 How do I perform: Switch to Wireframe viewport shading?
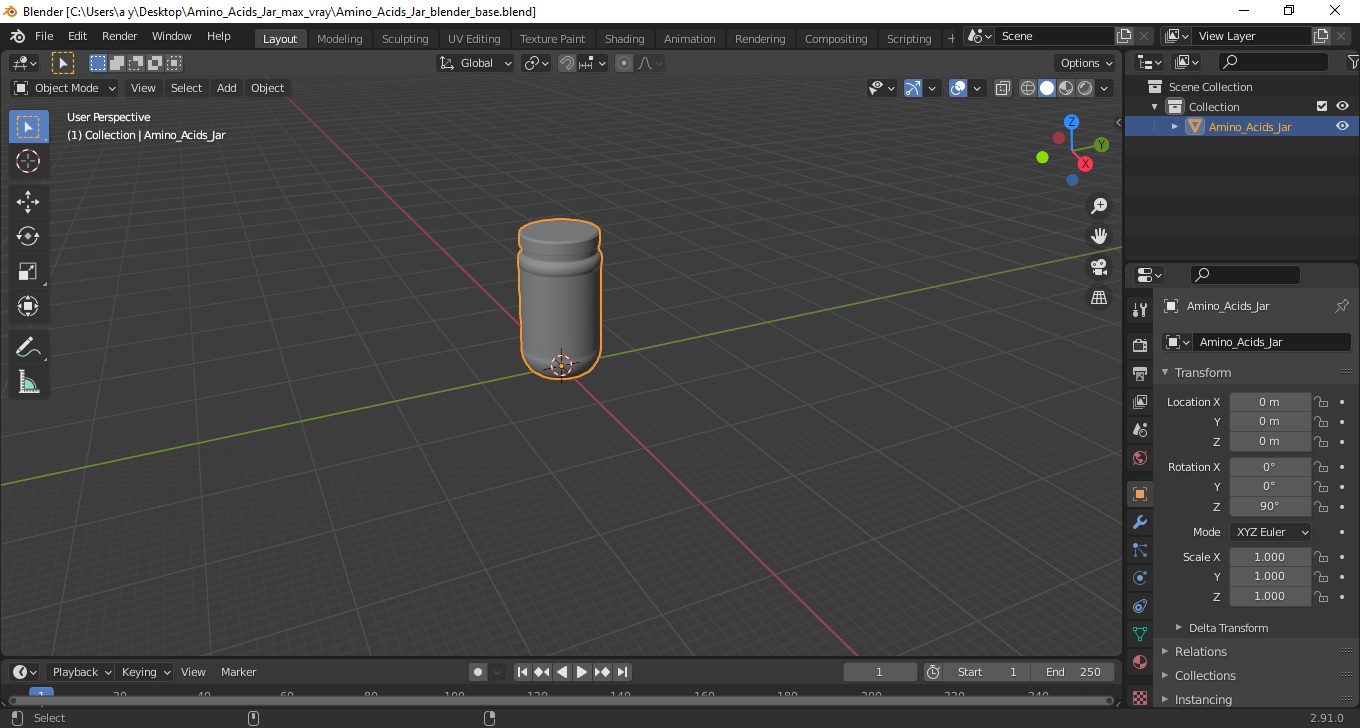click(1028, 88)
